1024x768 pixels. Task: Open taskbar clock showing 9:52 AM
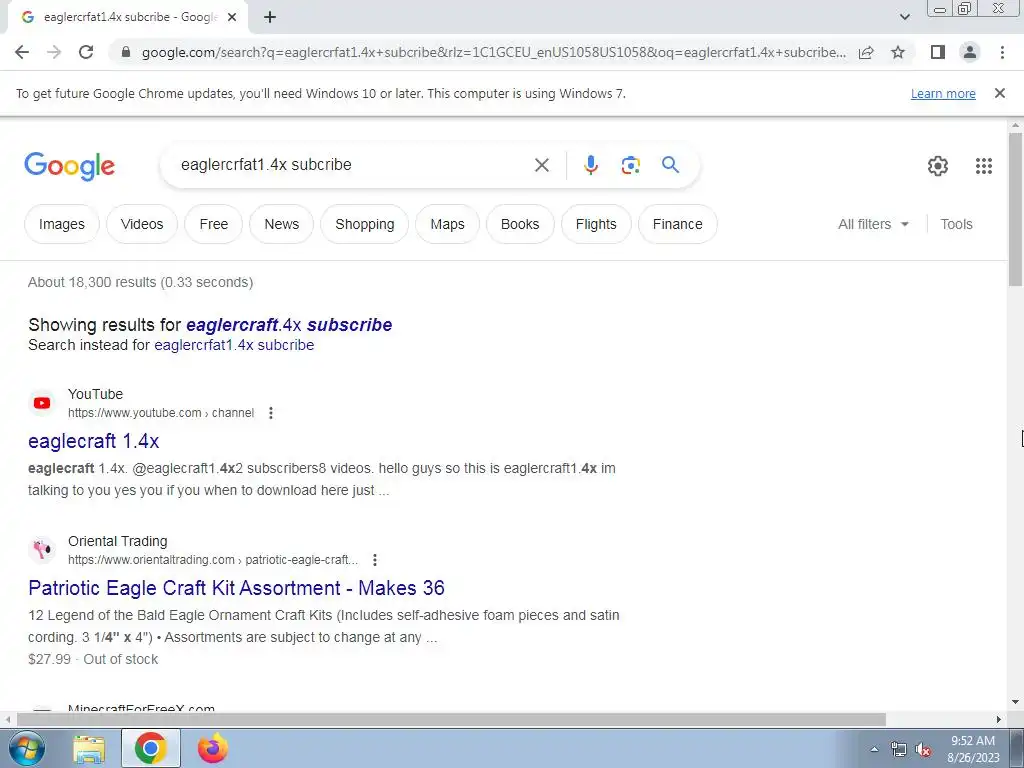(973, 749)
